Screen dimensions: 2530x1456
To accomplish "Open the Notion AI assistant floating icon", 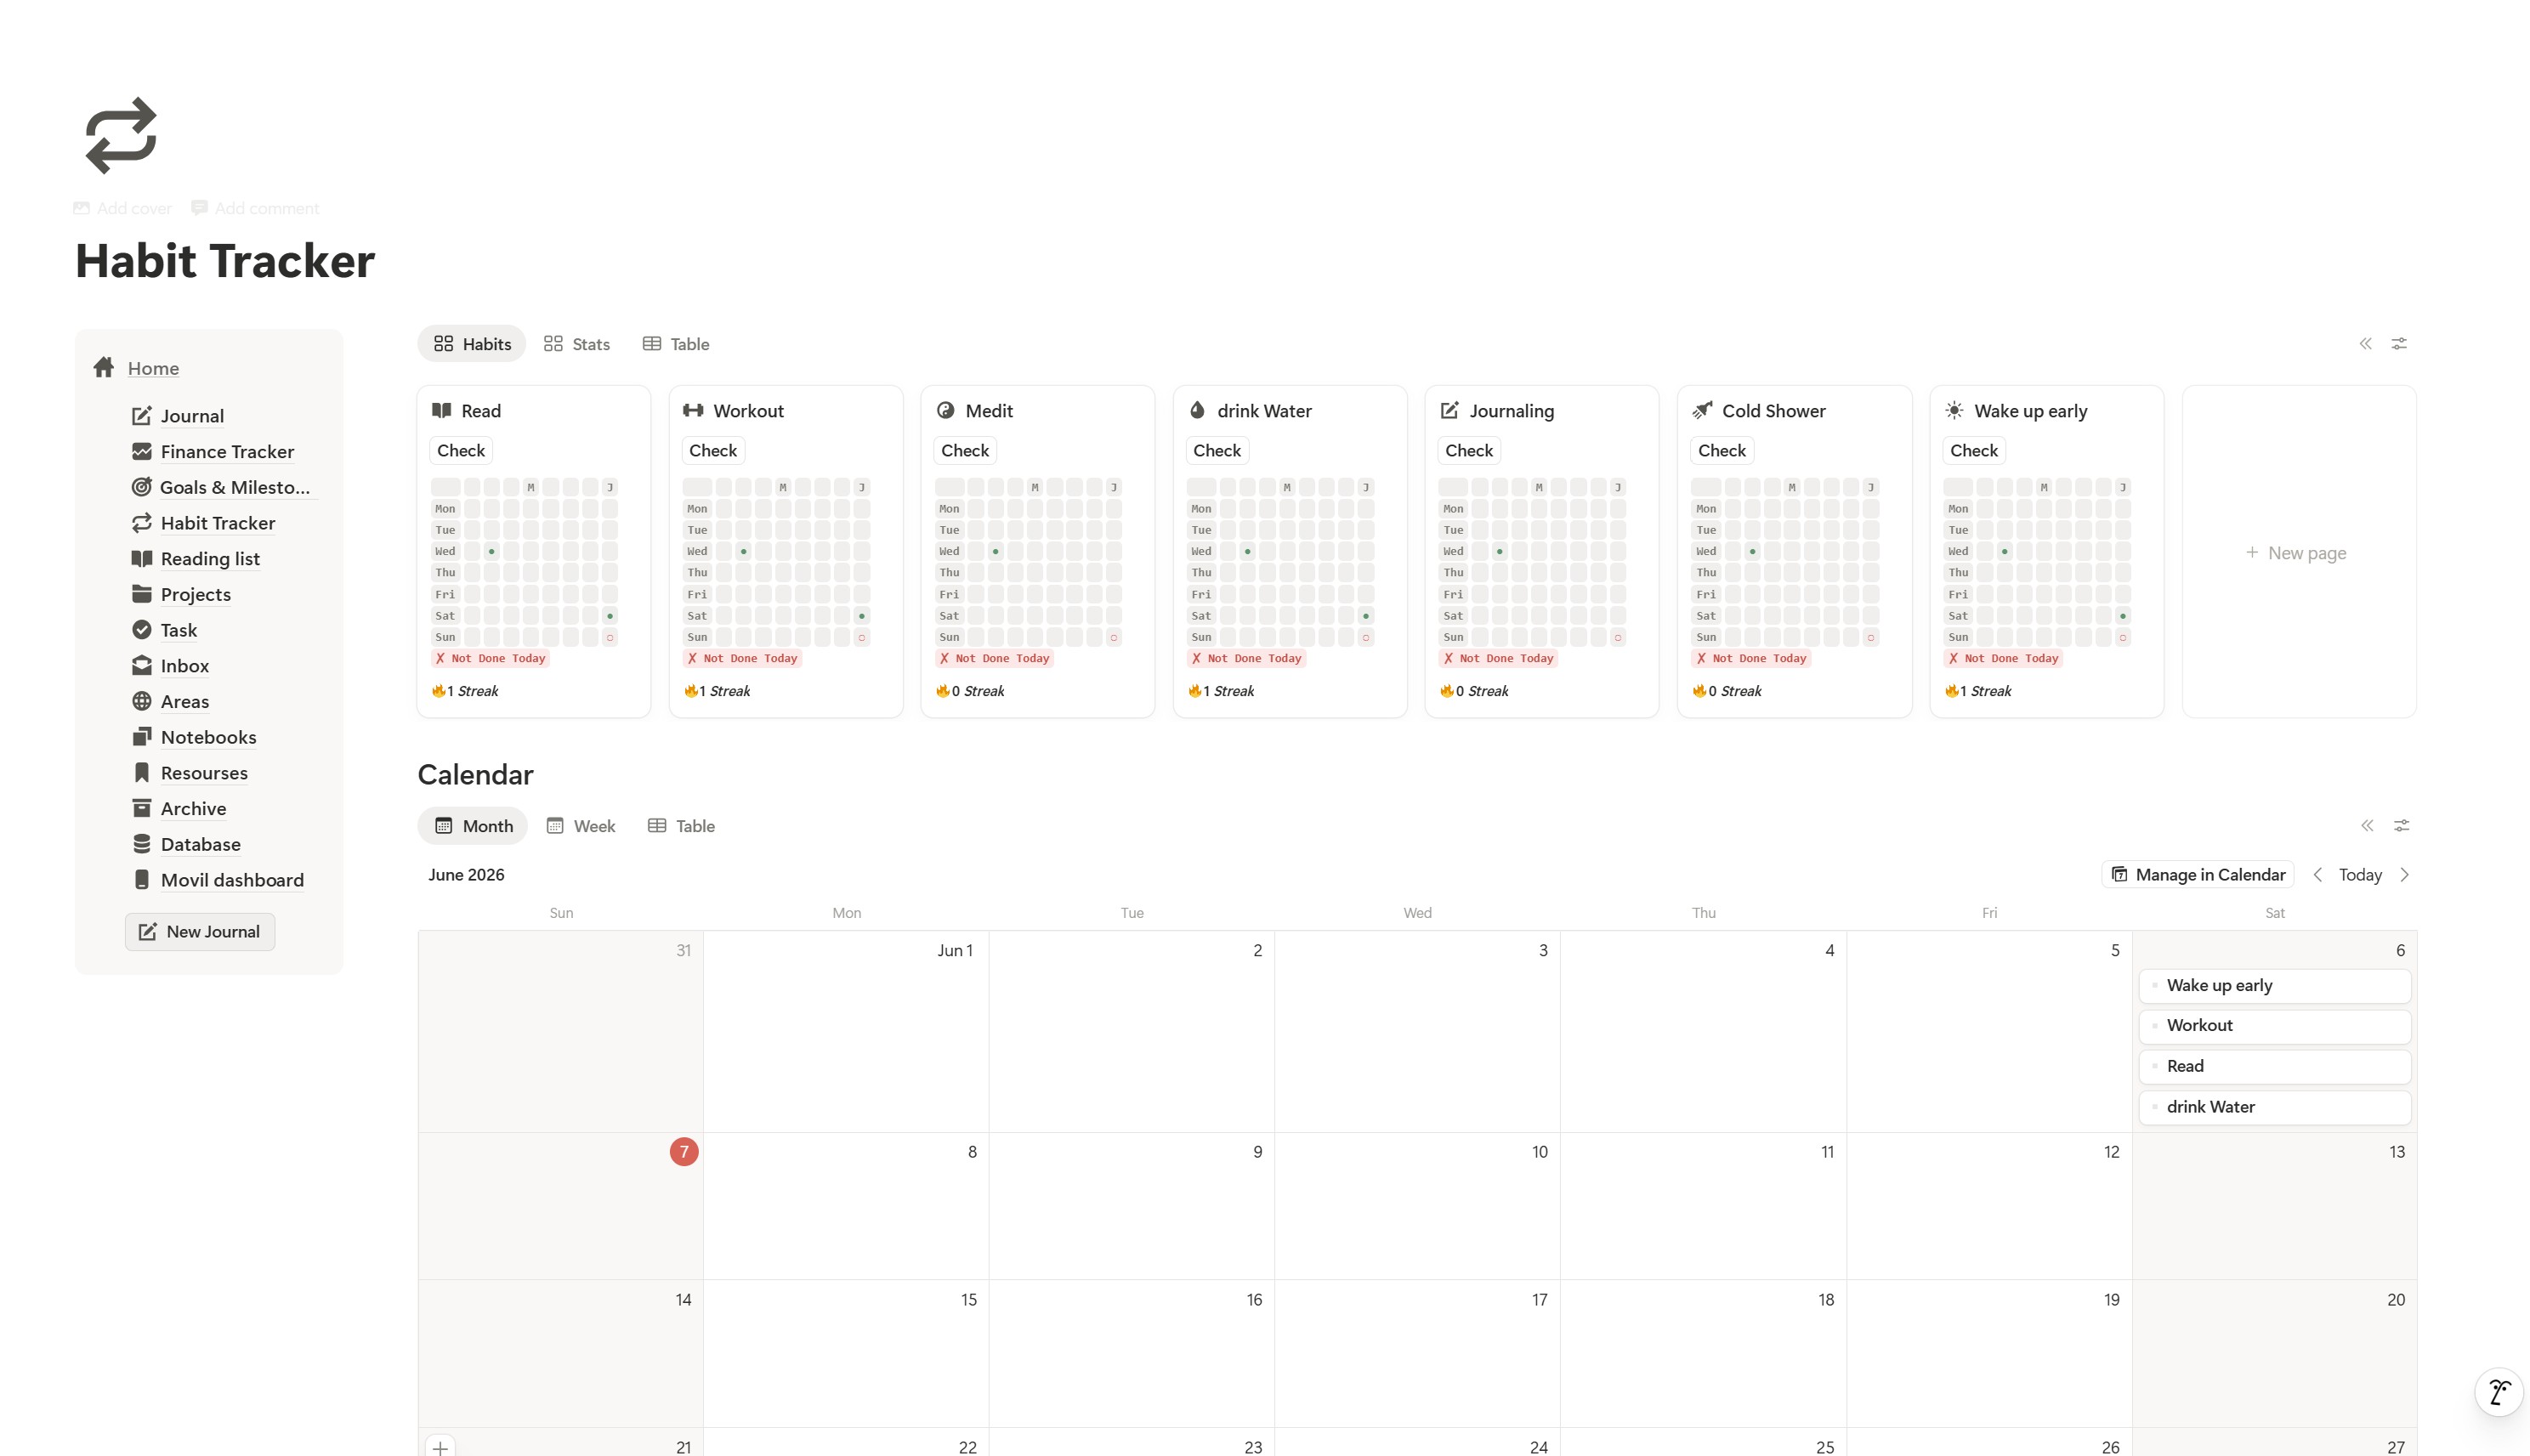I will click(x=2498, y=1392).
